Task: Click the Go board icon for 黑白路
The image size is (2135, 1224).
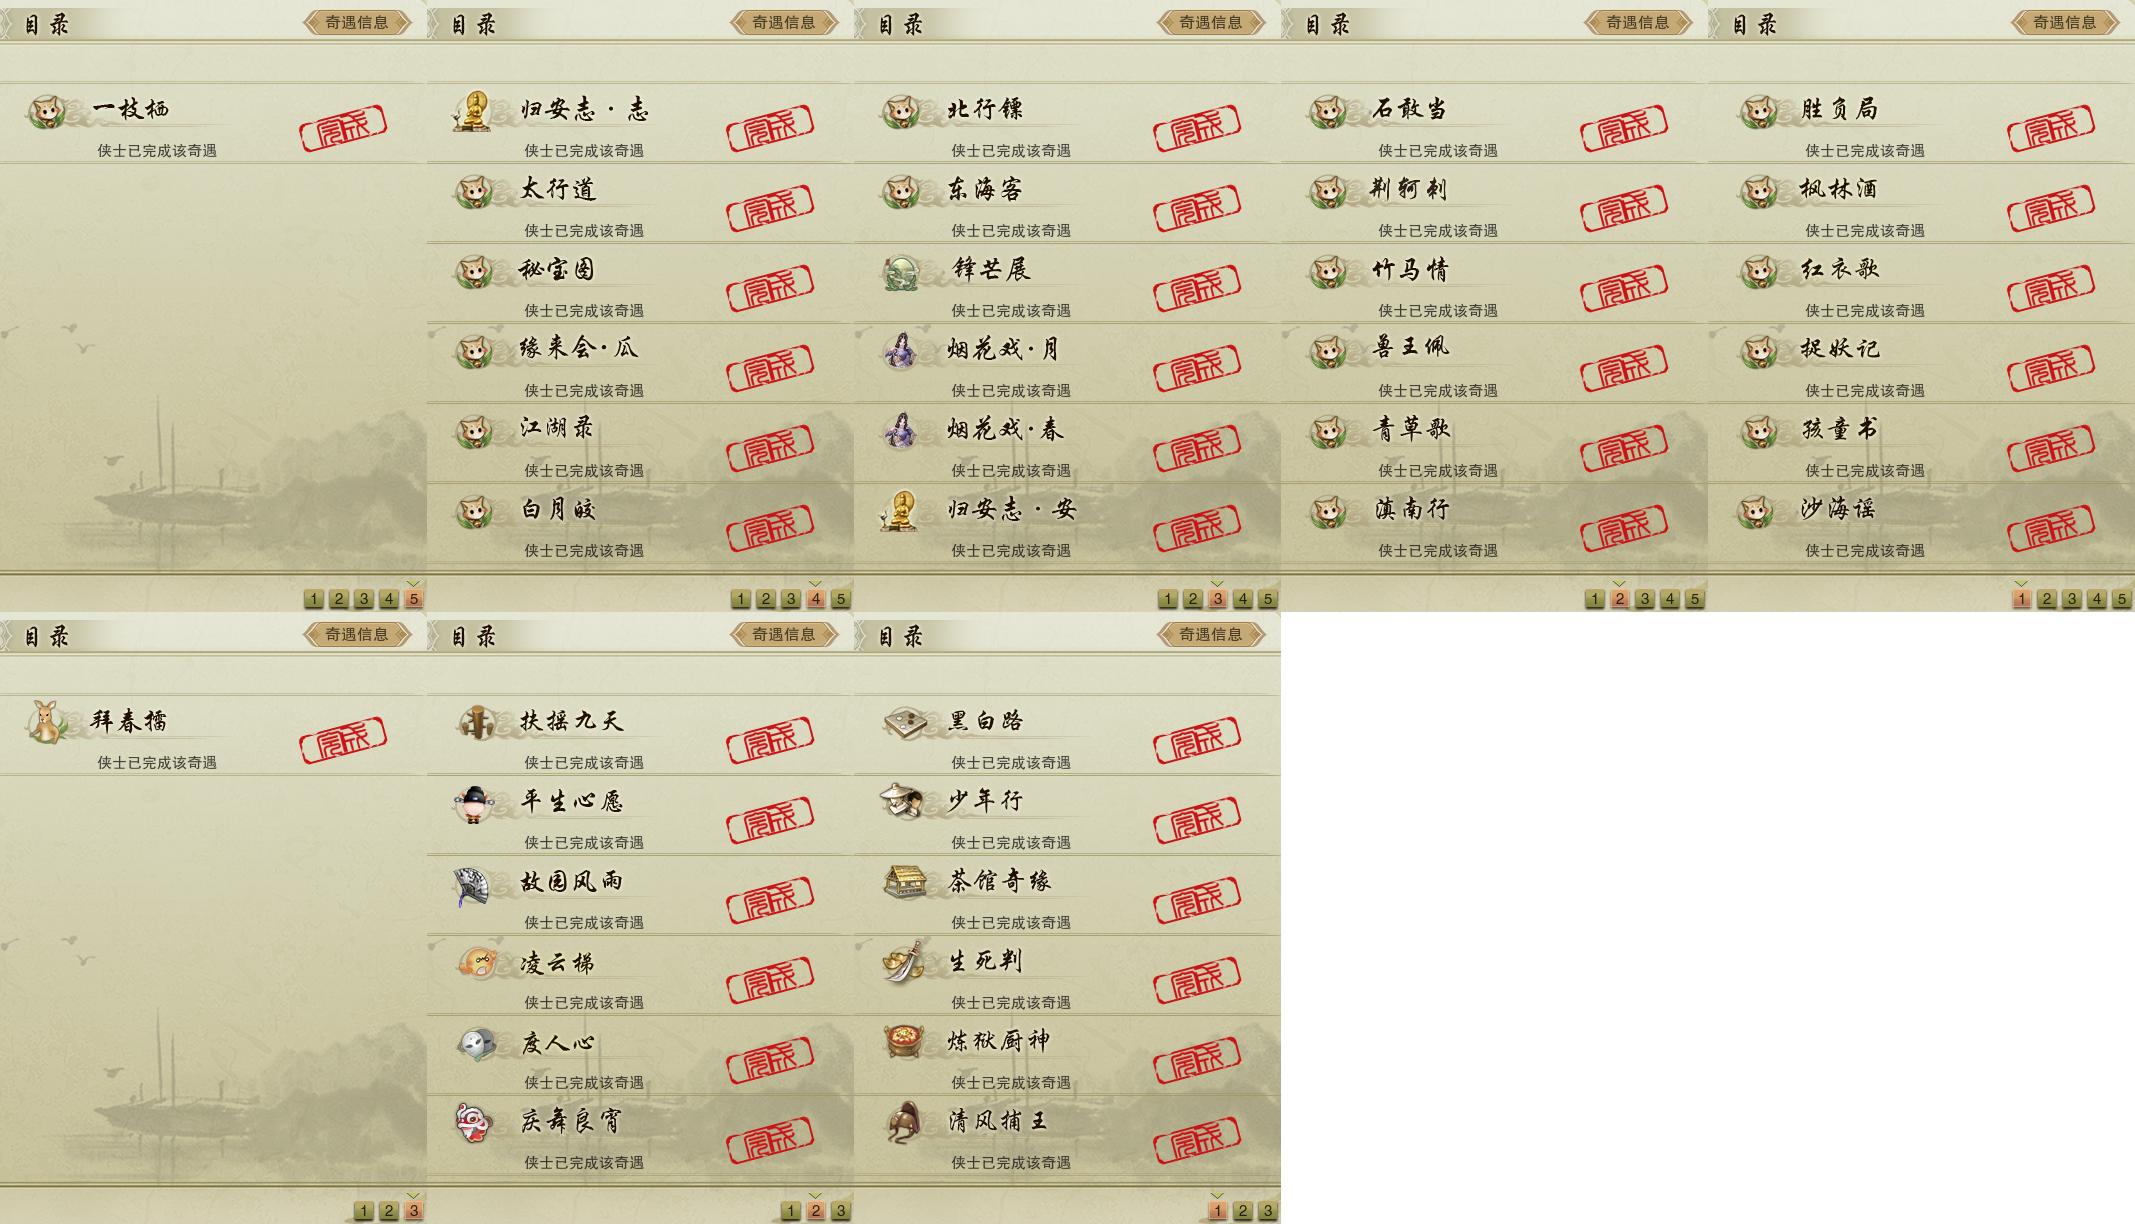Action: pos(904,722)
